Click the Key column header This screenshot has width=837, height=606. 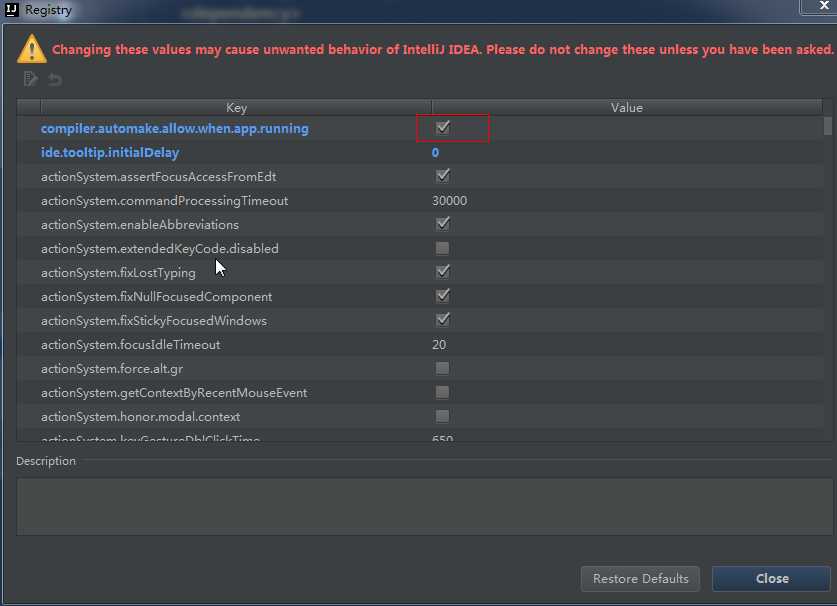236,107
